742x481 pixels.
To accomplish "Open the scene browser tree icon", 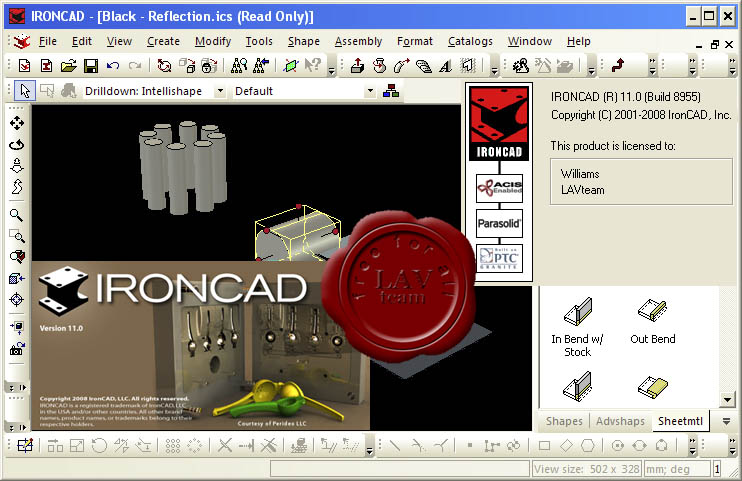I will [x=391, y=90].
